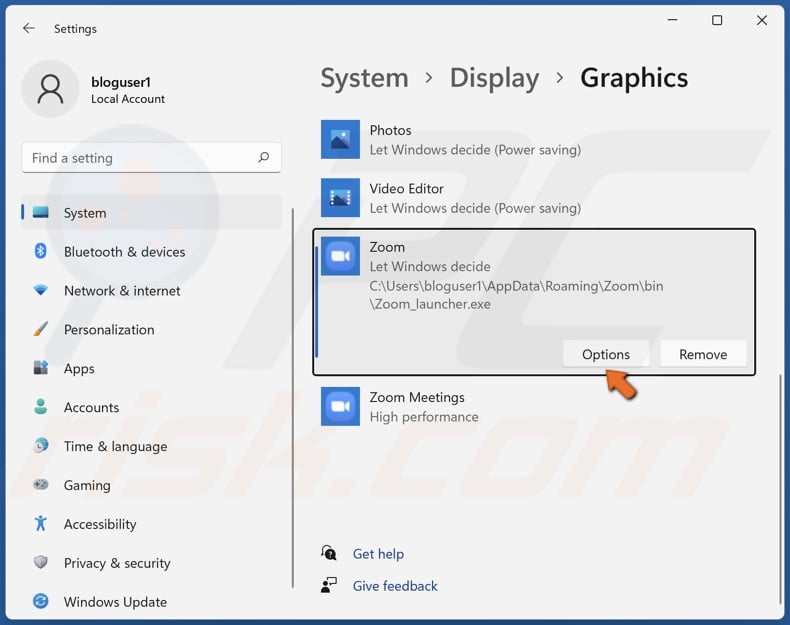Open Privacy & security settings
Image resolution: width=790 pixels, height=625 pixels.
[x=152, y=563]
